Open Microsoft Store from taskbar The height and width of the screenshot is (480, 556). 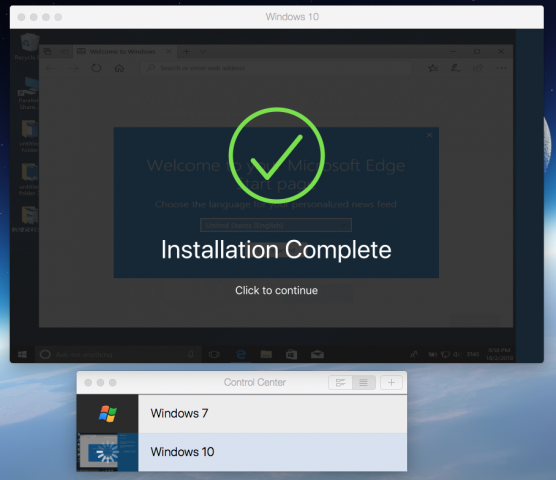point(291,354)
